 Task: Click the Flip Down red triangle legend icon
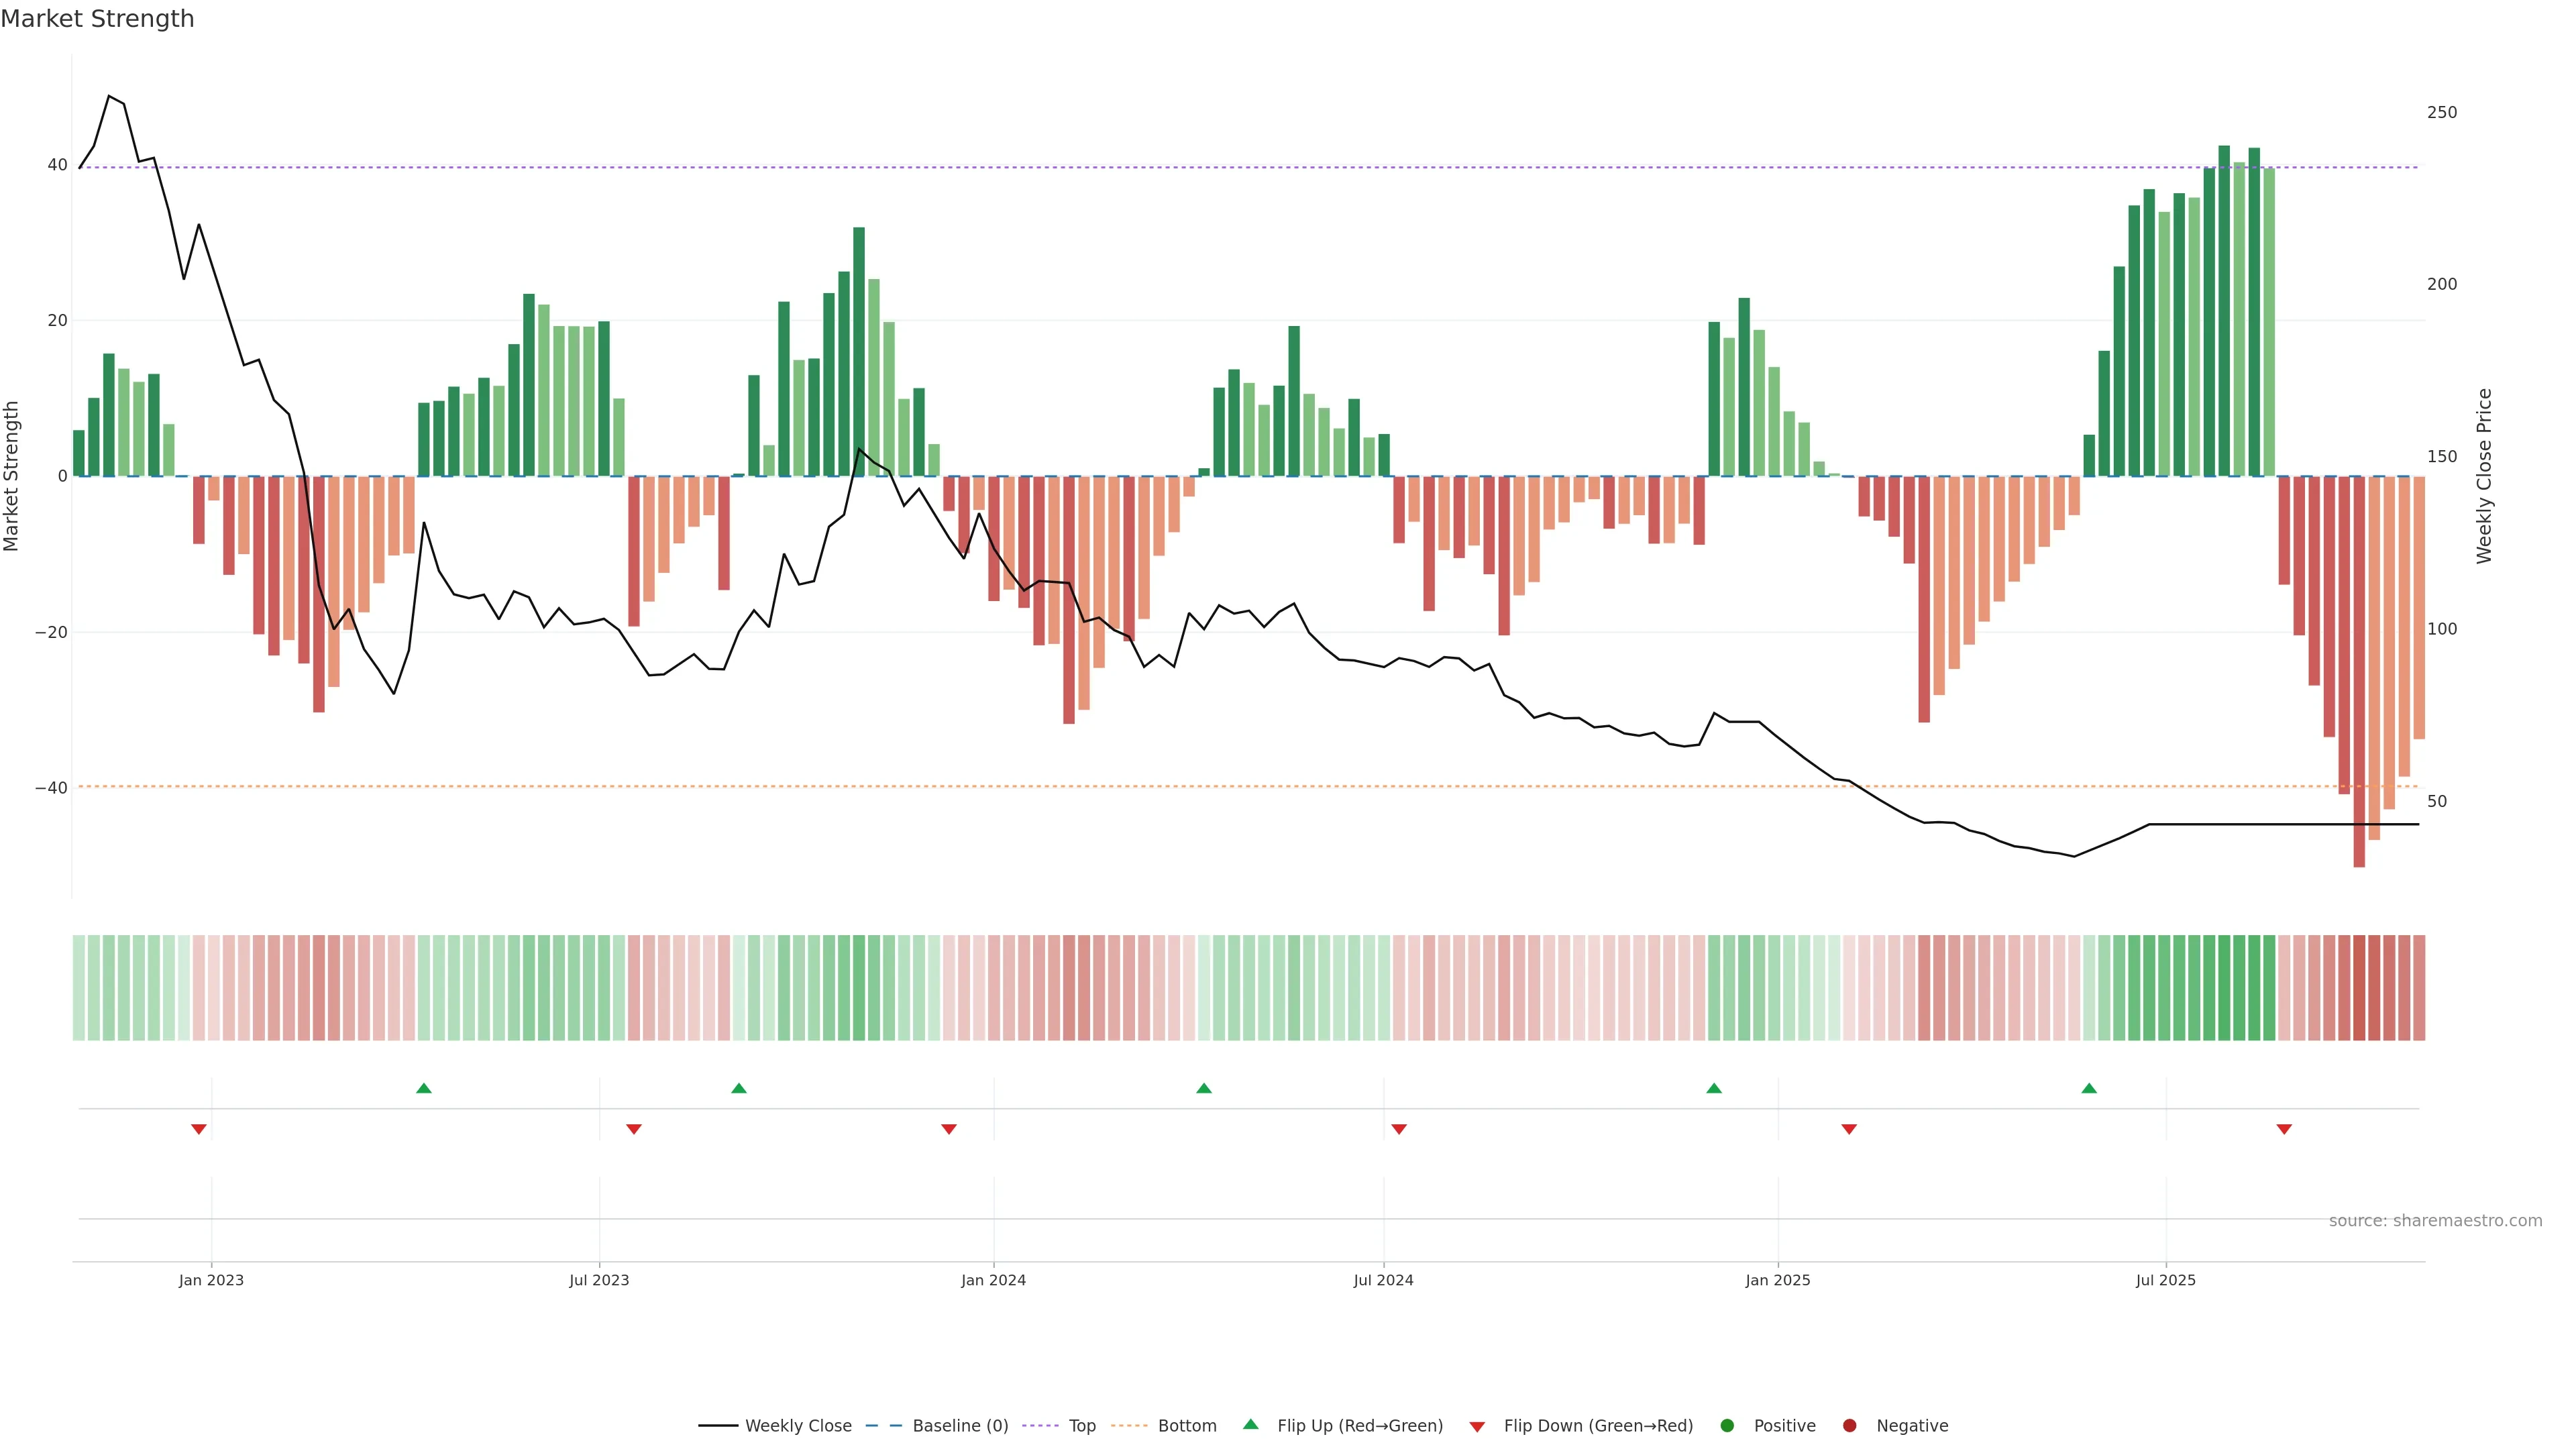click(1477, 1427)
